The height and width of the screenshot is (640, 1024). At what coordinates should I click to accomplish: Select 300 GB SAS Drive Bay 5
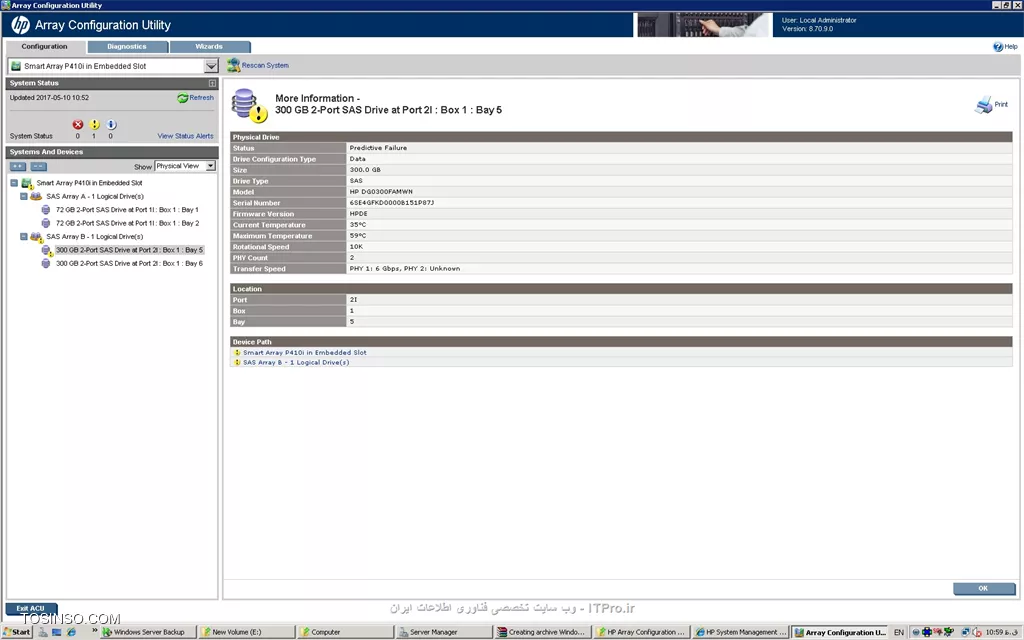click(x=129, y=250)
